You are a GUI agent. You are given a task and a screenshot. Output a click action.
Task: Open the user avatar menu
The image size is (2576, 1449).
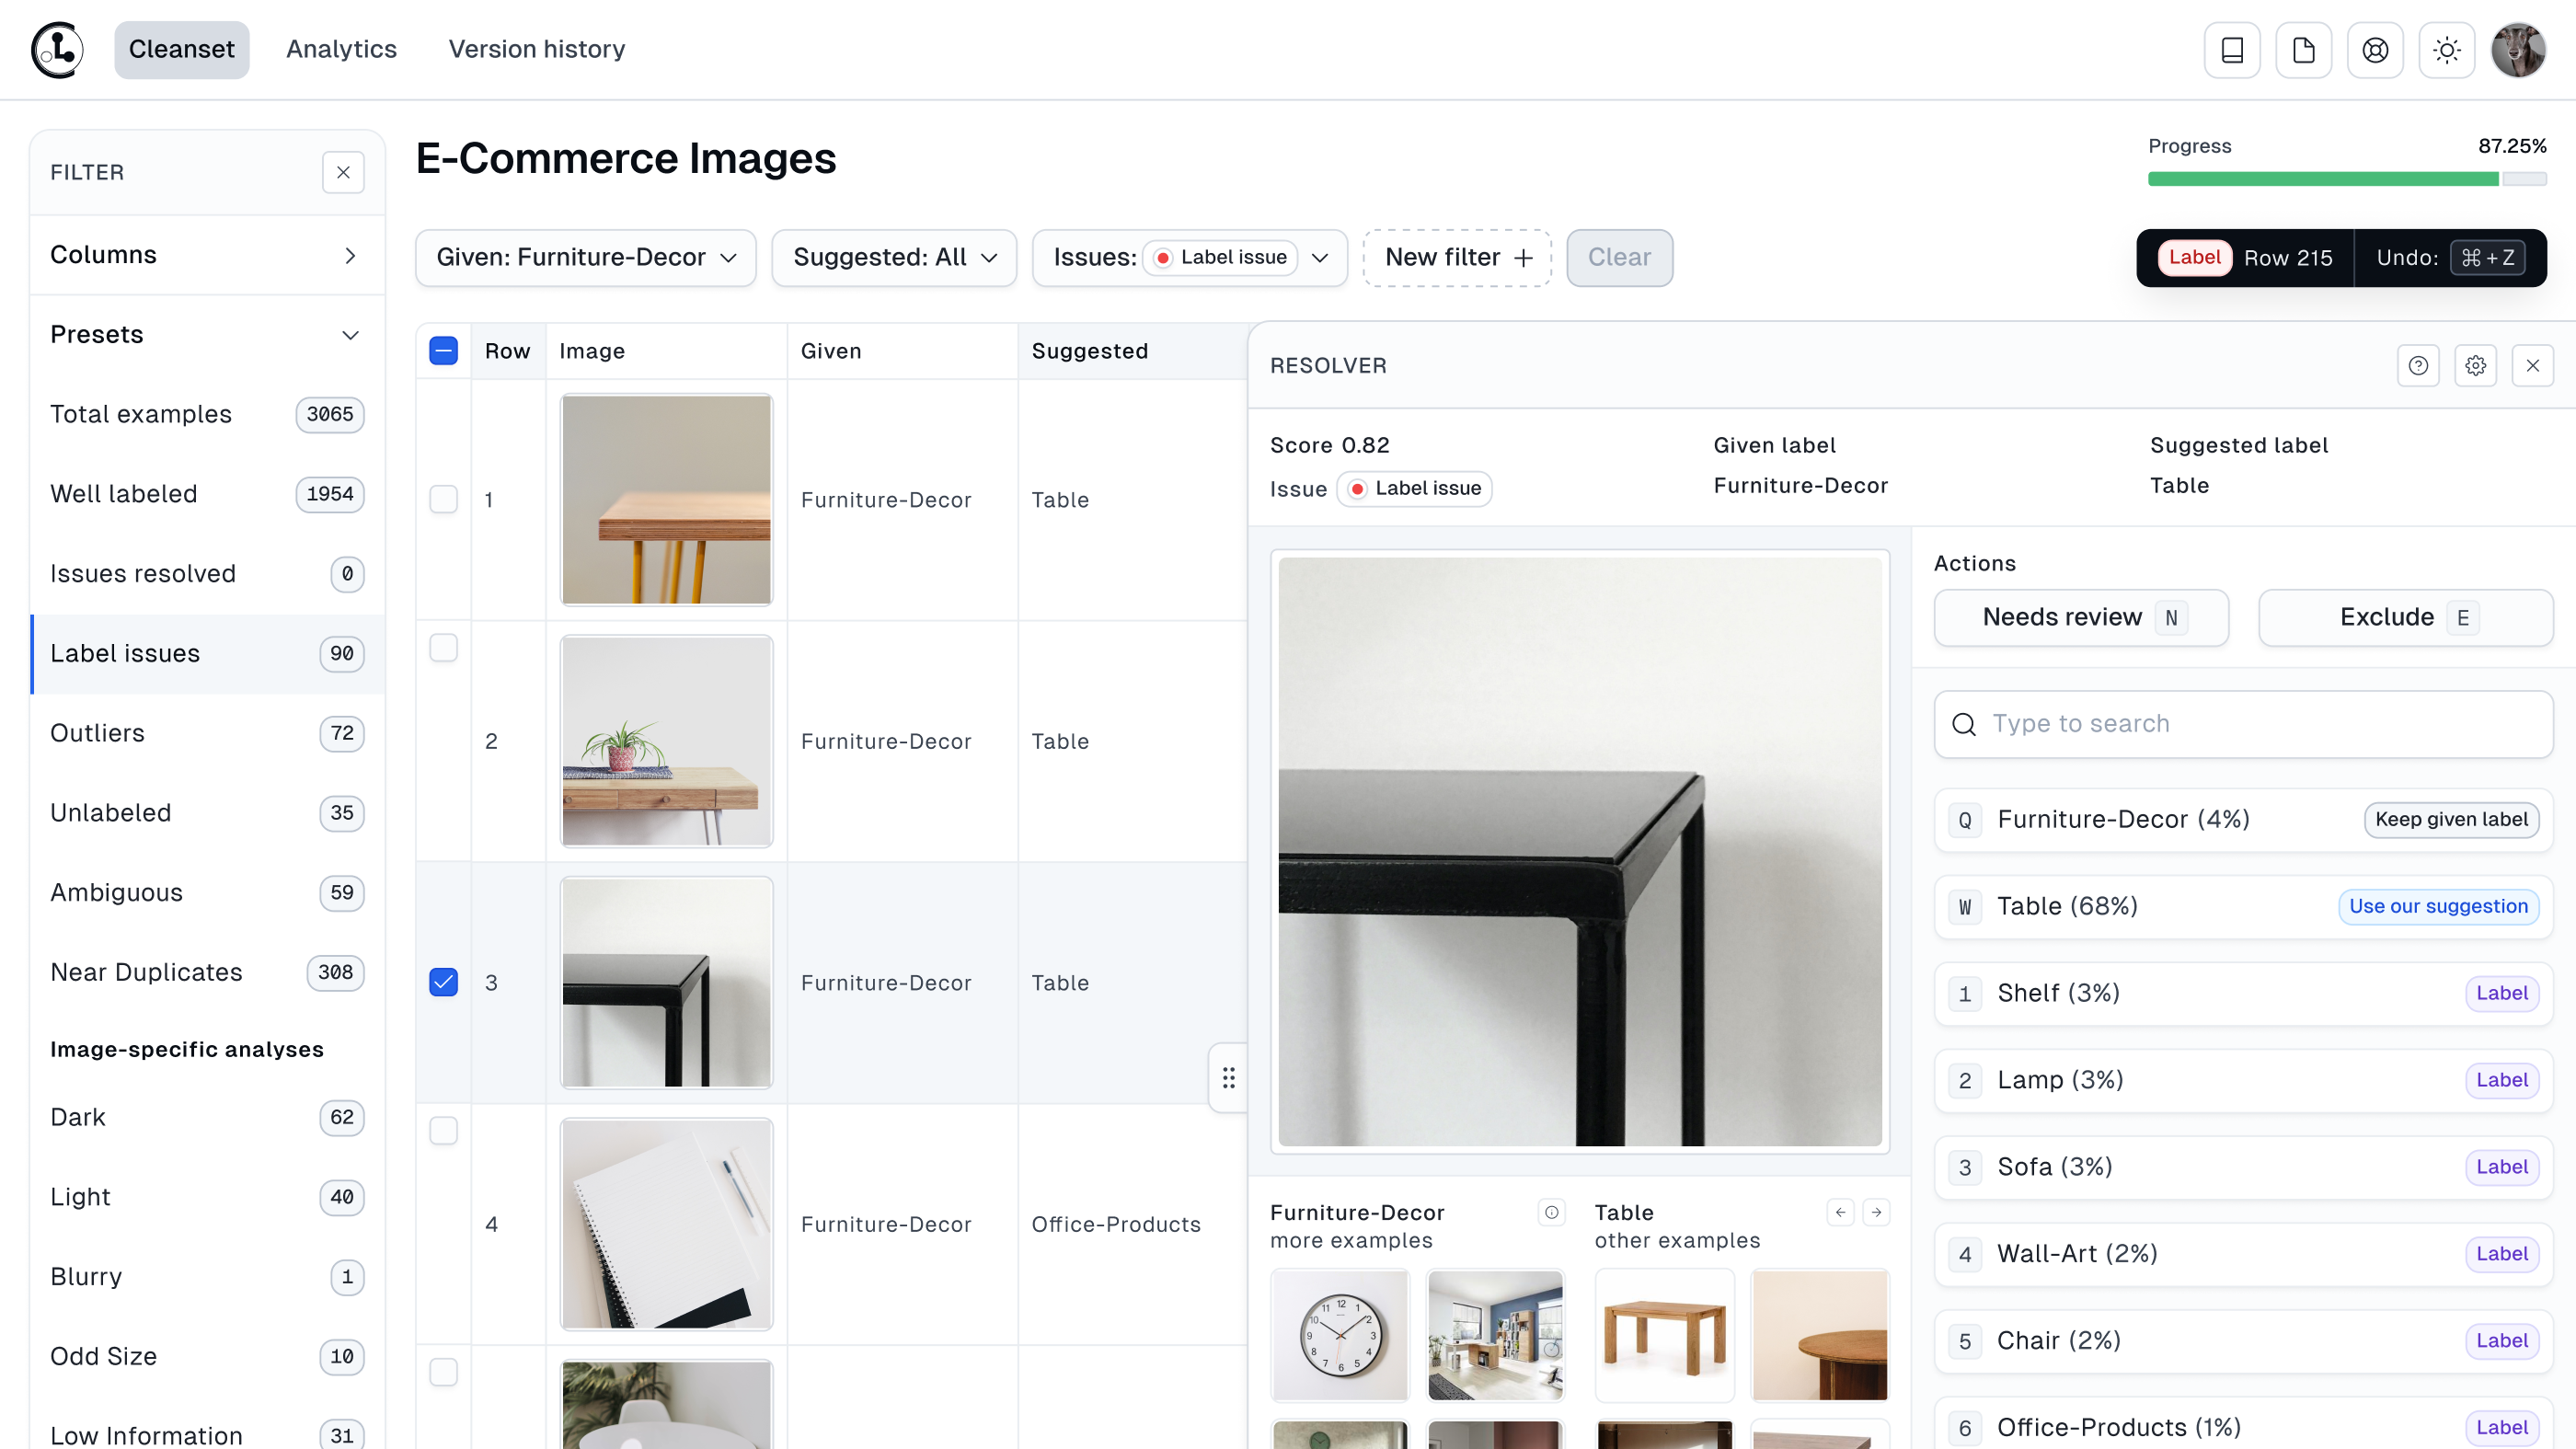(x=2518, y=50)
